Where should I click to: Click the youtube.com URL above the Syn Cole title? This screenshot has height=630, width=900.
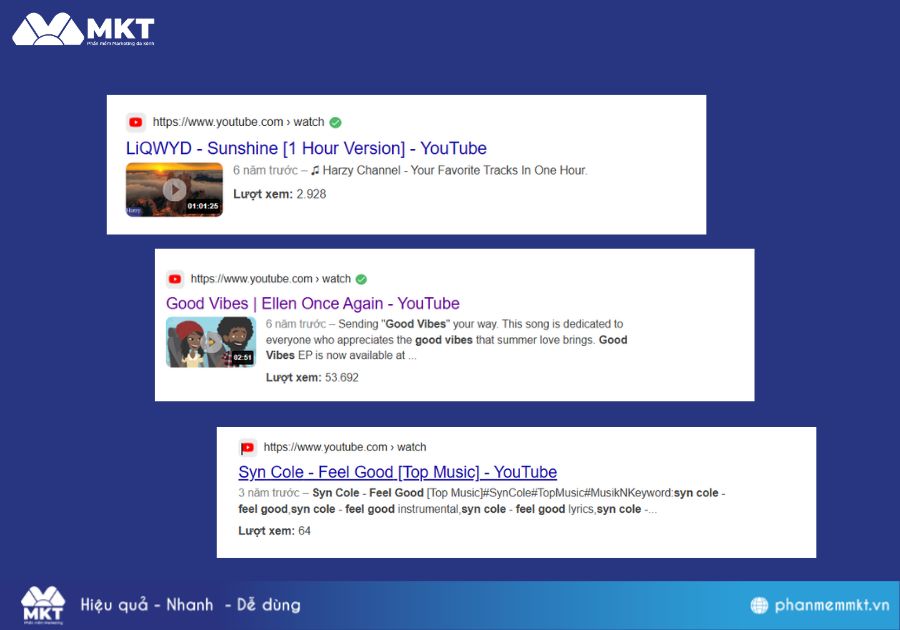(x=344, y=447)
